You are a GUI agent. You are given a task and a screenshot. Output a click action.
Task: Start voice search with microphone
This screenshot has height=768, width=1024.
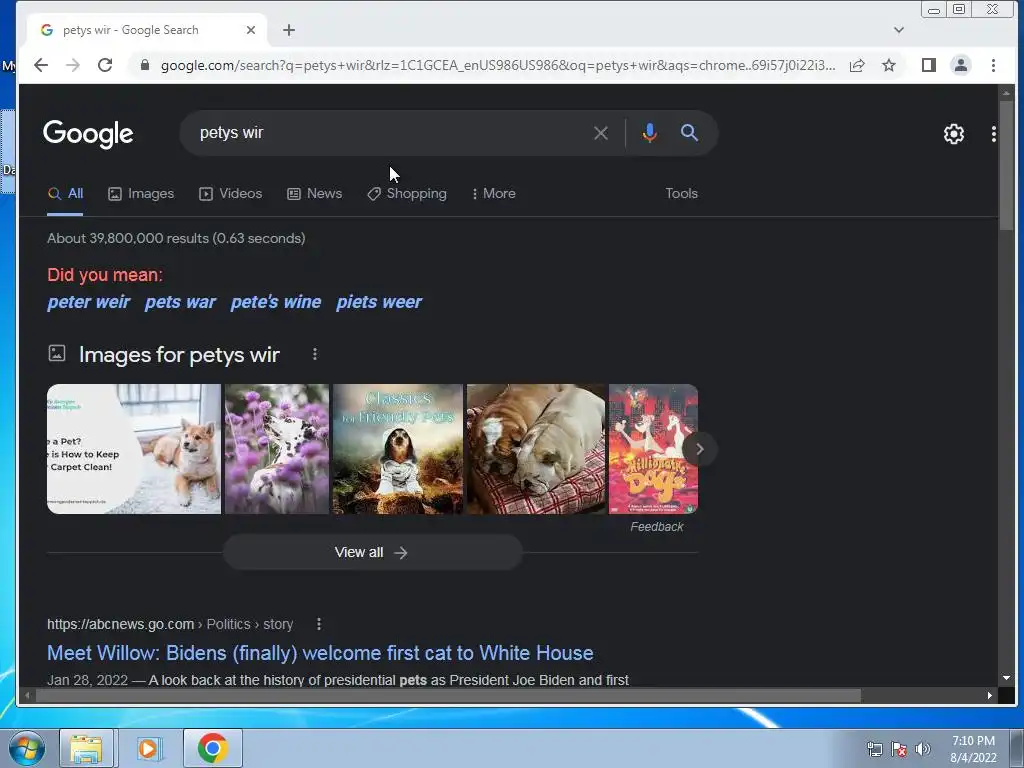click(649, 133)
